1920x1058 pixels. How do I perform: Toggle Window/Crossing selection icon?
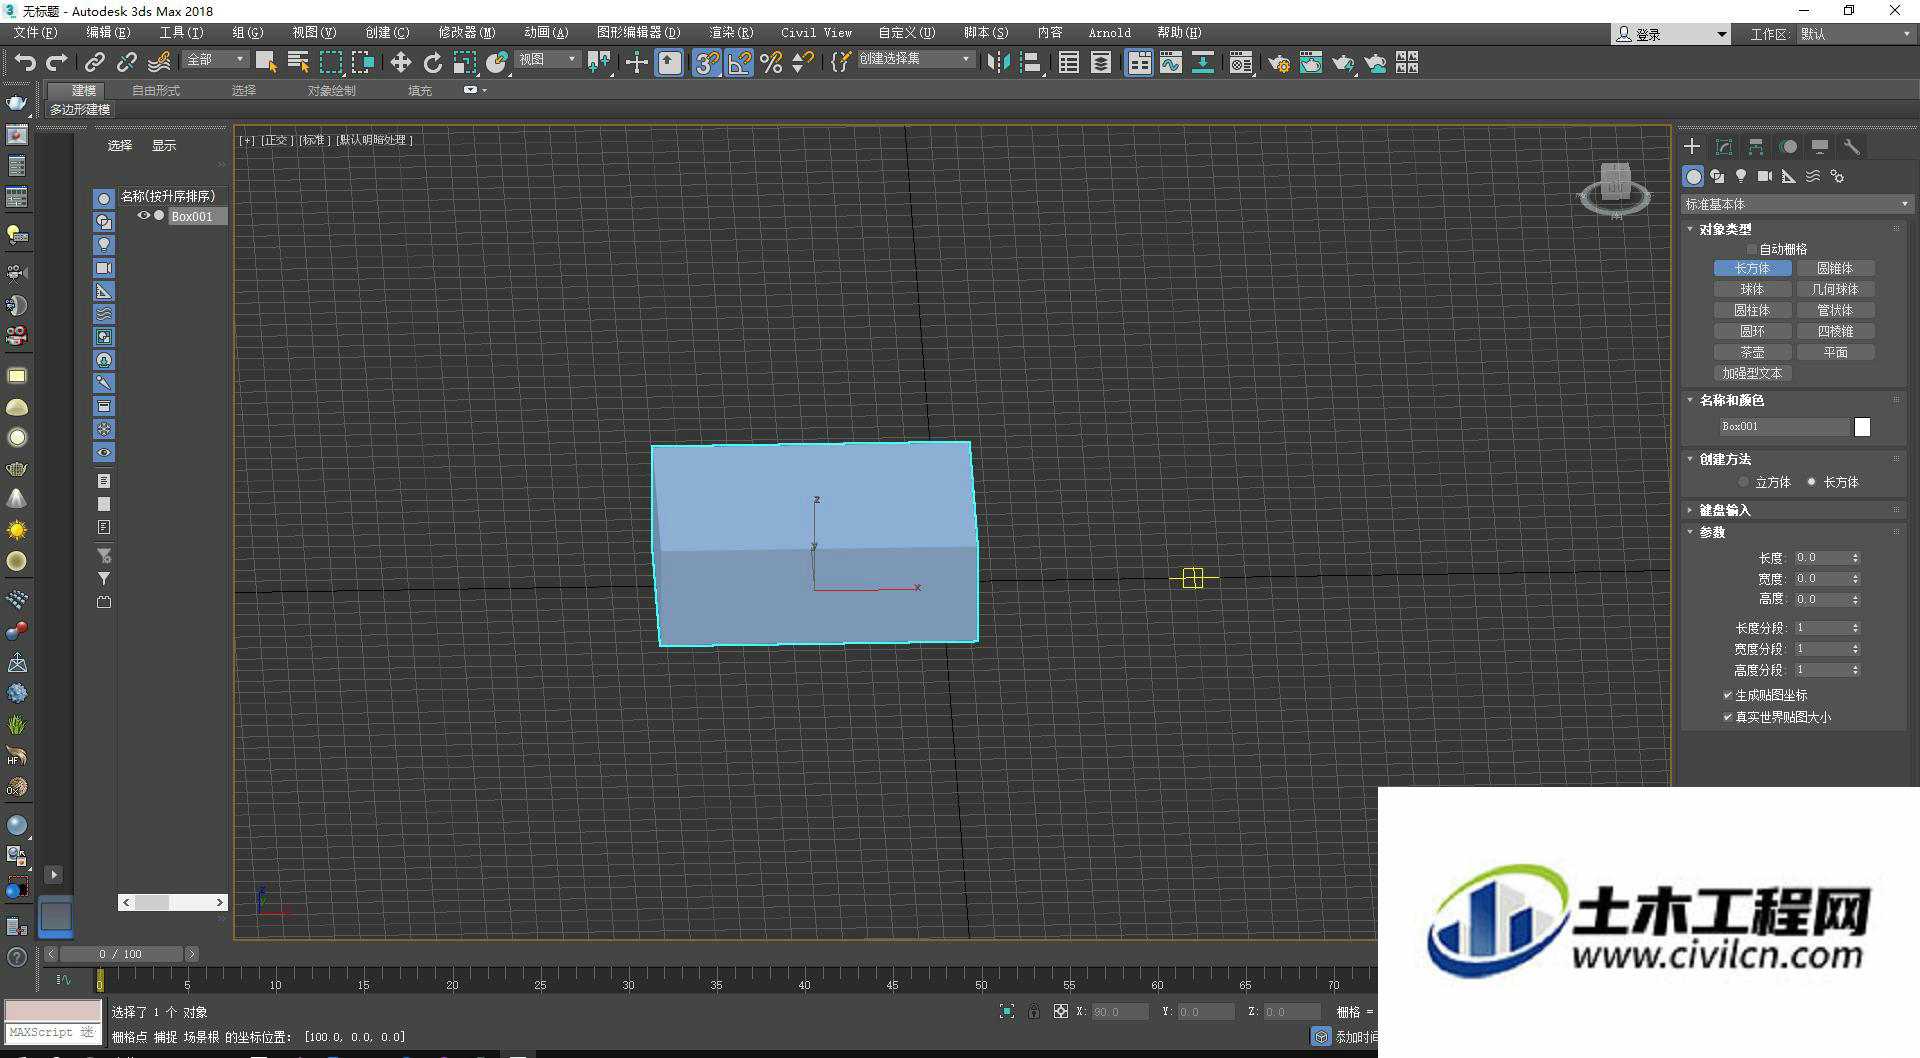tap(362, 63)
